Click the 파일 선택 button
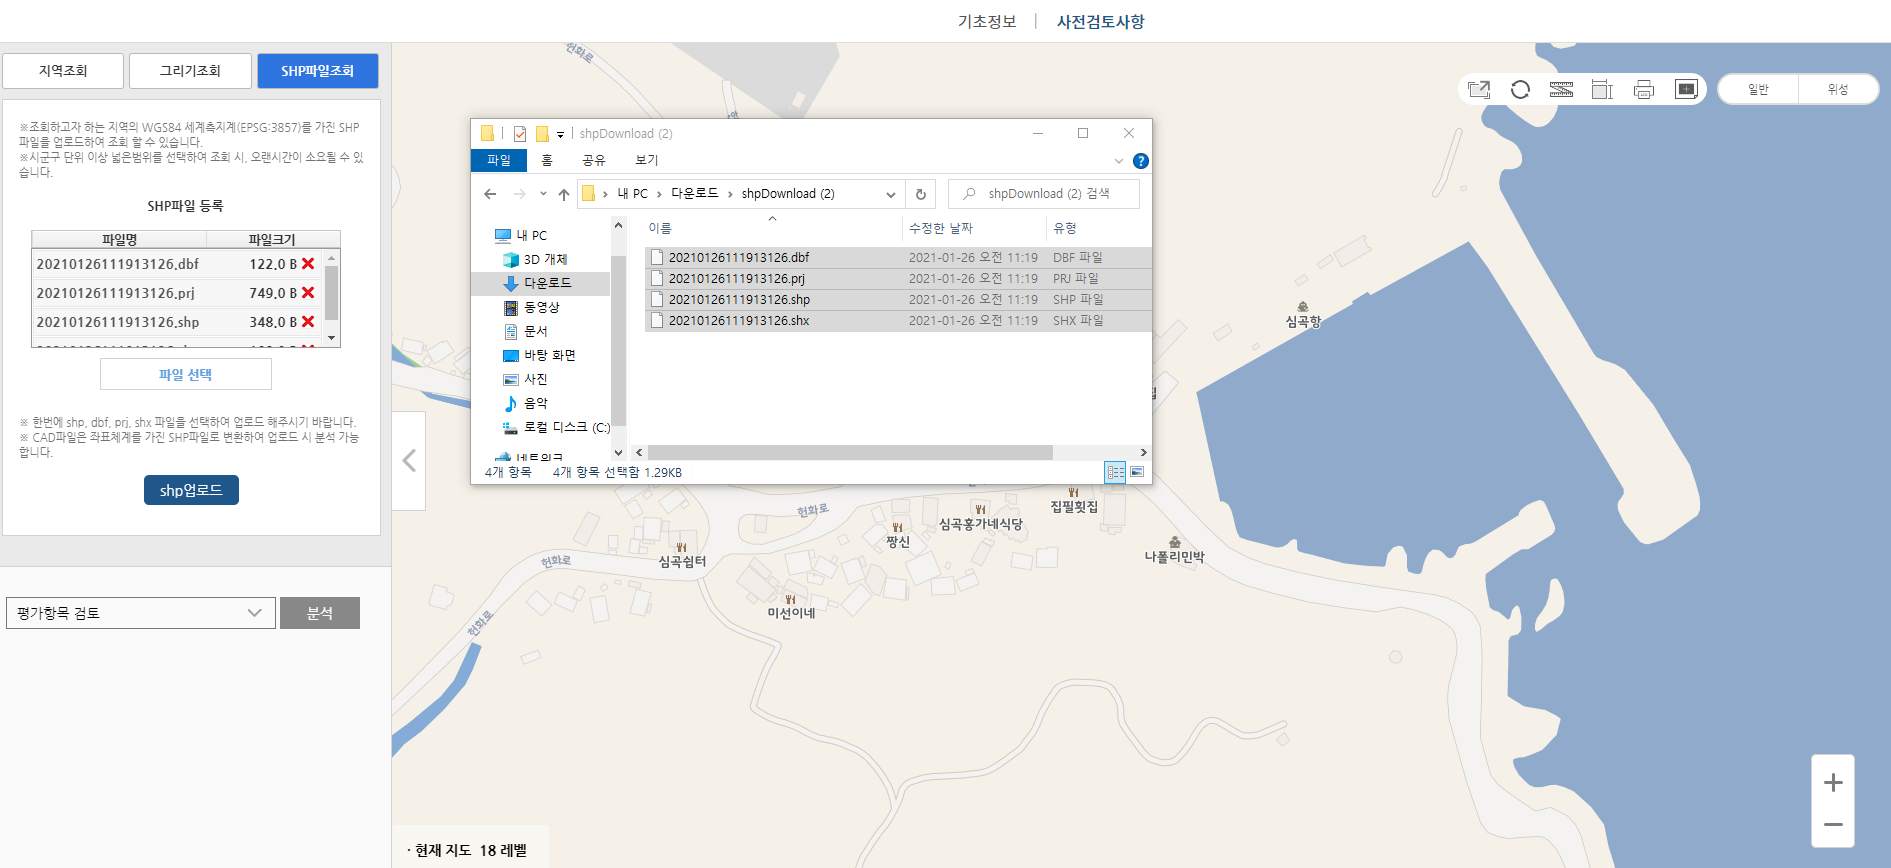Screen dimensions: 1891x868 click(x=185, y=375)
